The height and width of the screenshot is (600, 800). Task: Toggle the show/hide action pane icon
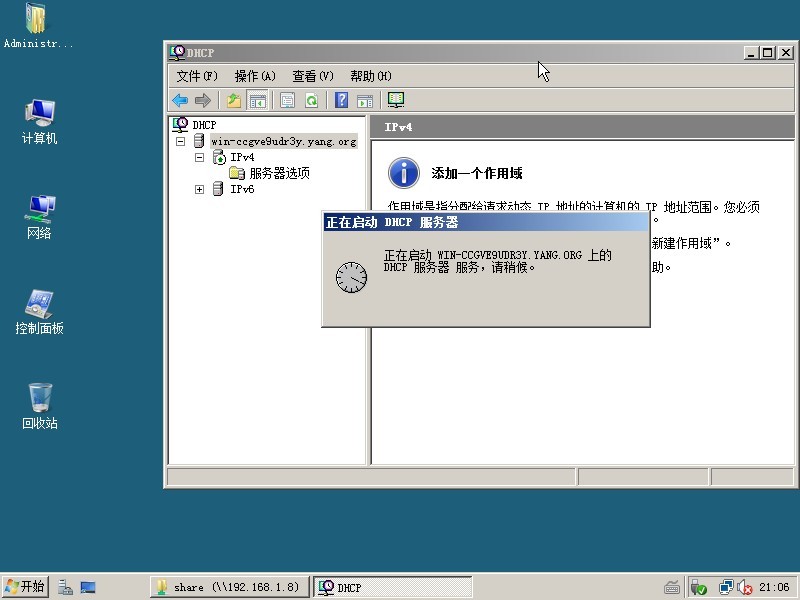pyautogui.click(x=365, y=100)
